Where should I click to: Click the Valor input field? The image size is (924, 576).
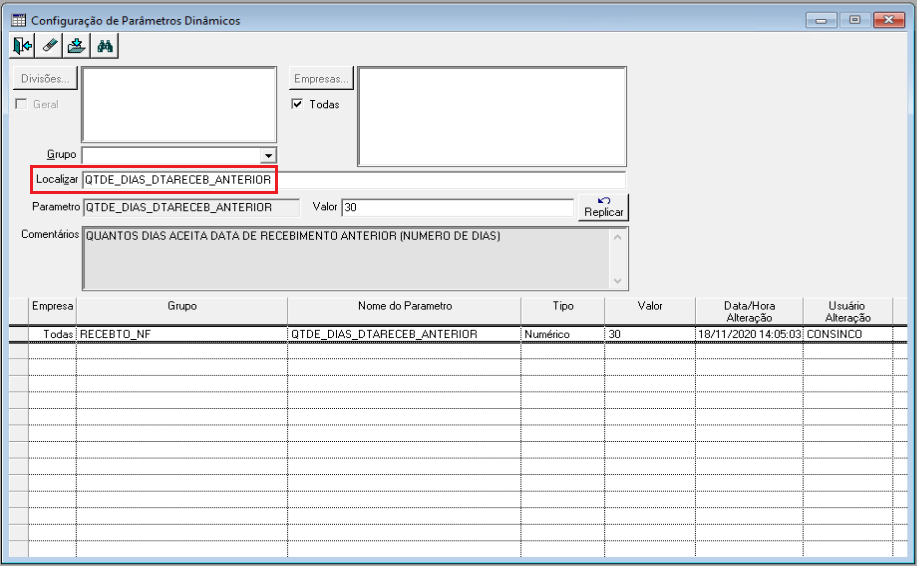coord(458,208)
